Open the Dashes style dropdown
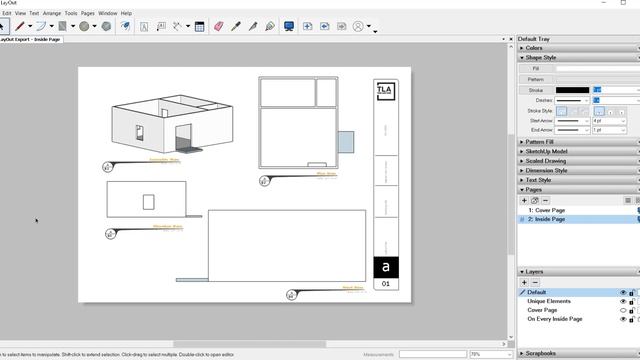 [x=572, y=100]
